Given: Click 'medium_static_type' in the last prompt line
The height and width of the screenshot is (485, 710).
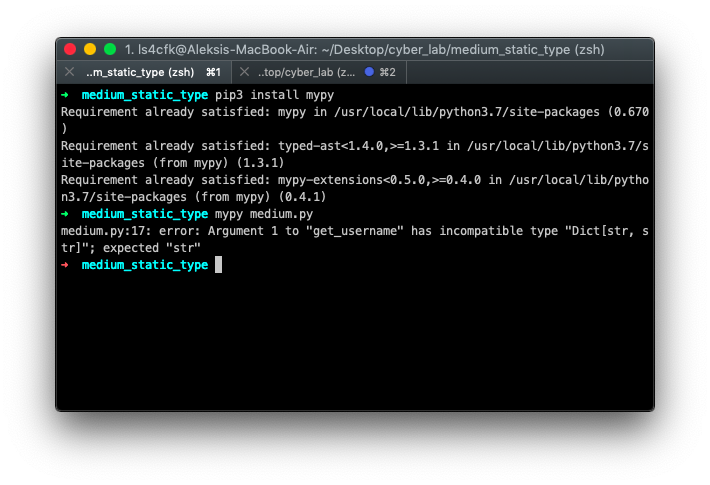Looking at the screenshot, I should pos(145,265).
